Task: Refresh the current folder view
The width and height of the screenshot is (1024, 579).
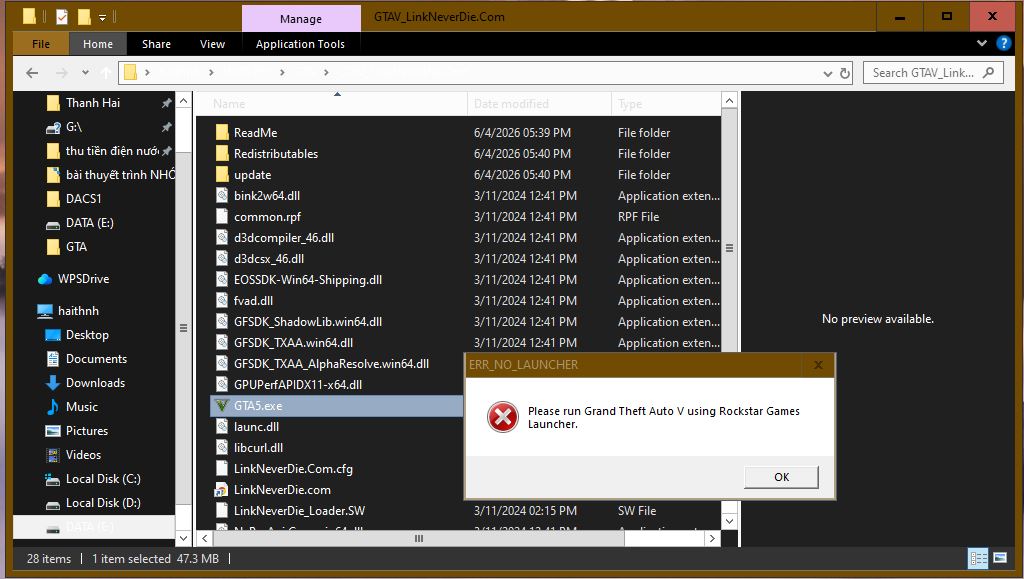Action: (x=845, y=73)
